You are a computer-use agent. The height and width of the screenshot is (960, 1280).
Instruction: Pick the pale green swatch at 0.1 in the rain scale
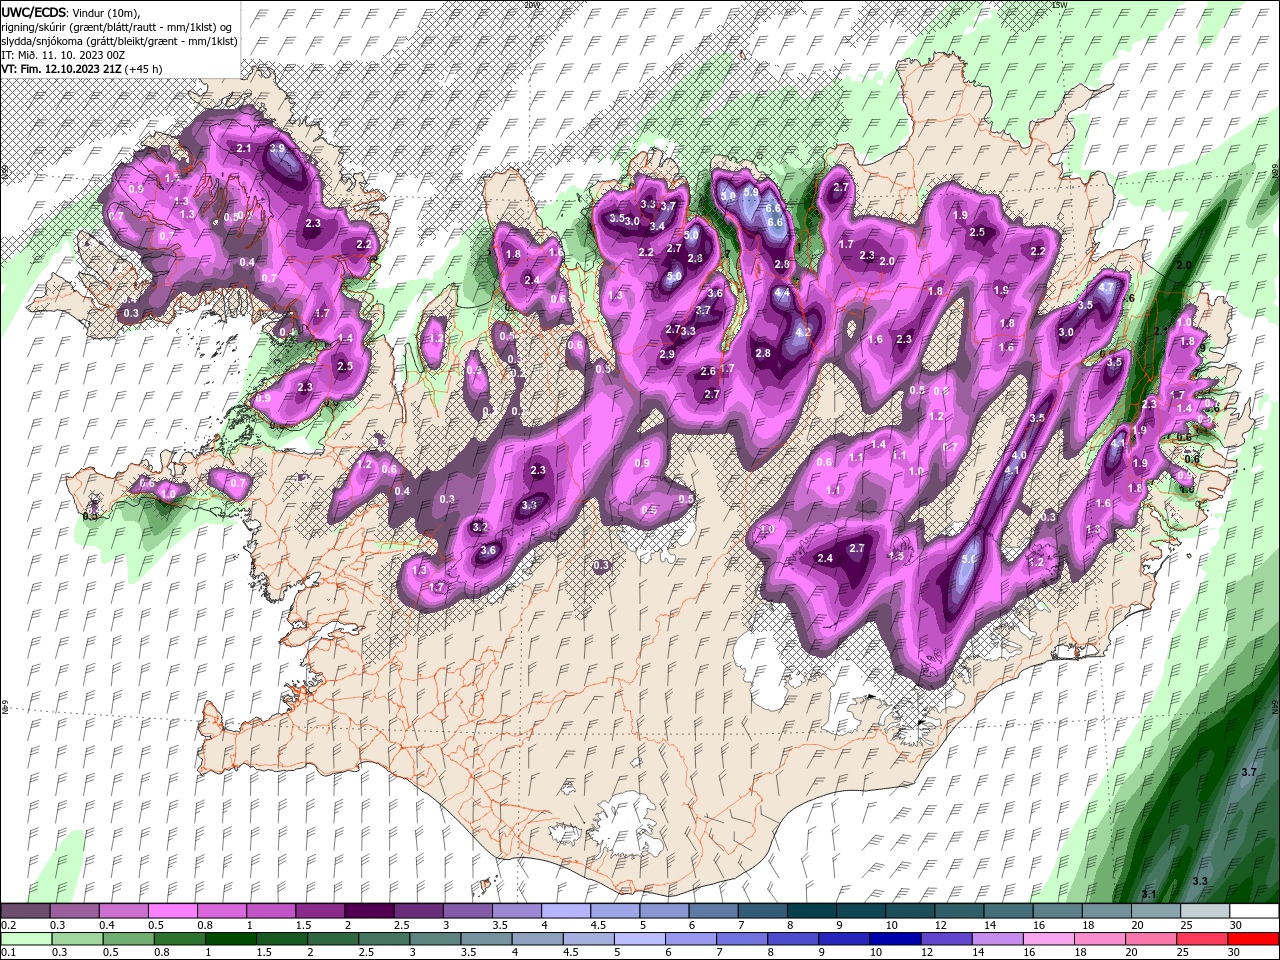click(x=25, y=939)
